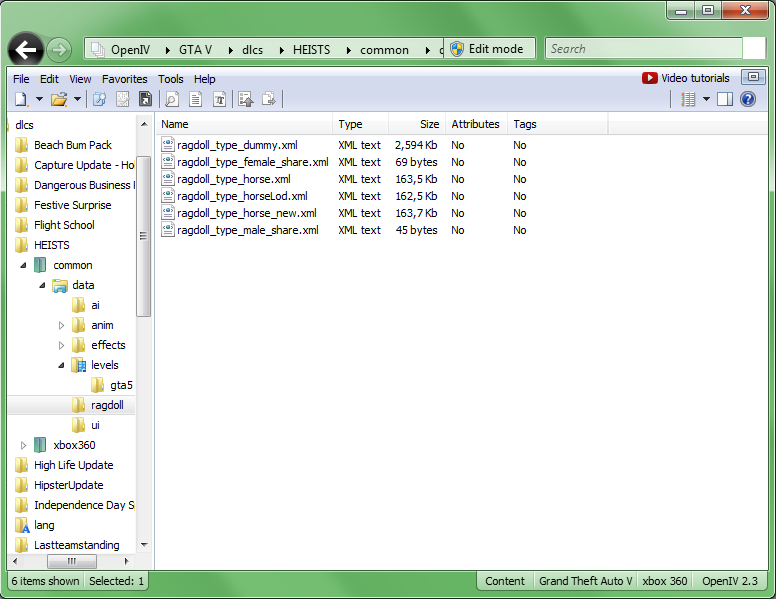
Task: Collapse the levels folder in tree
Action: 61,365
